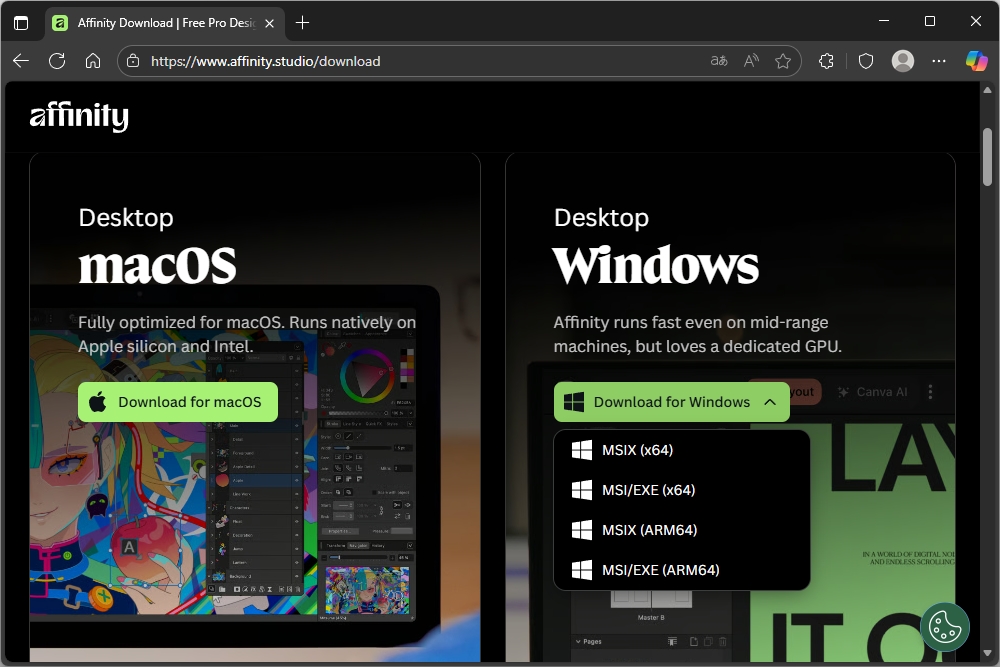Open the tab actions menu
The image size is (1000, 667).
[x=21, y=23]
